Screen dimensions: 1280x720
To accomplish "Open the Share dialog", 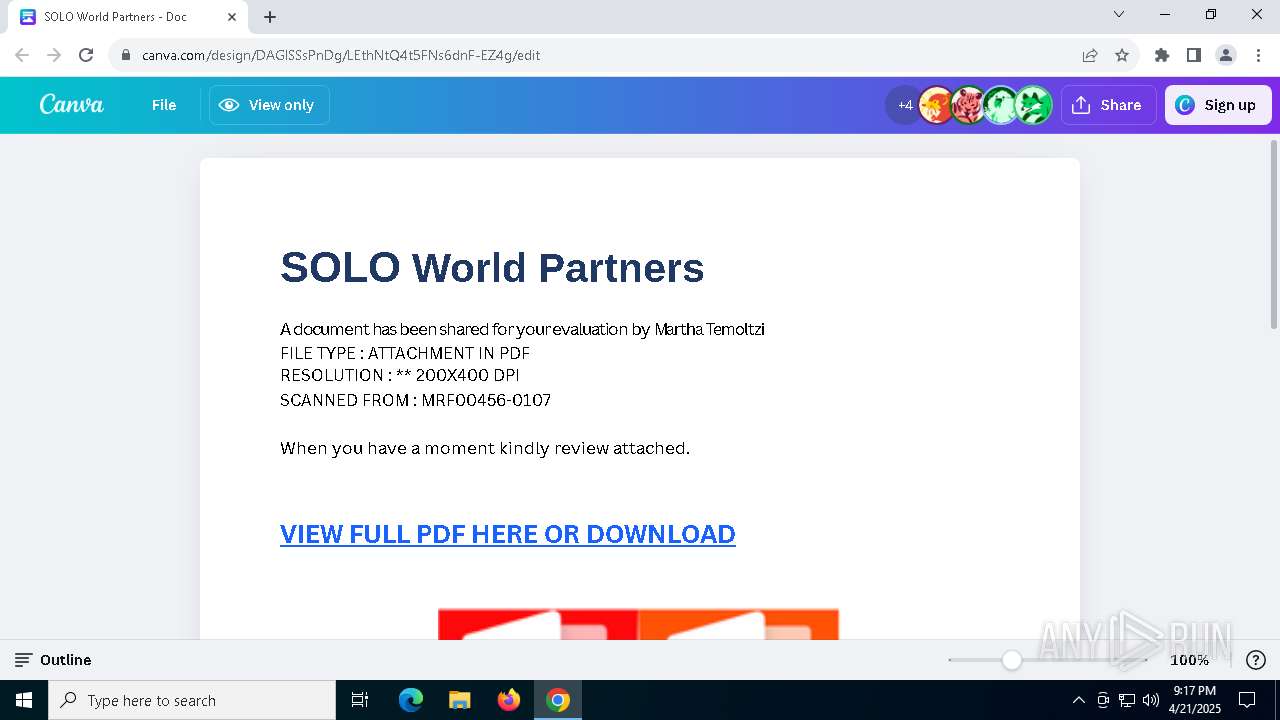I will coord(1108,105).
